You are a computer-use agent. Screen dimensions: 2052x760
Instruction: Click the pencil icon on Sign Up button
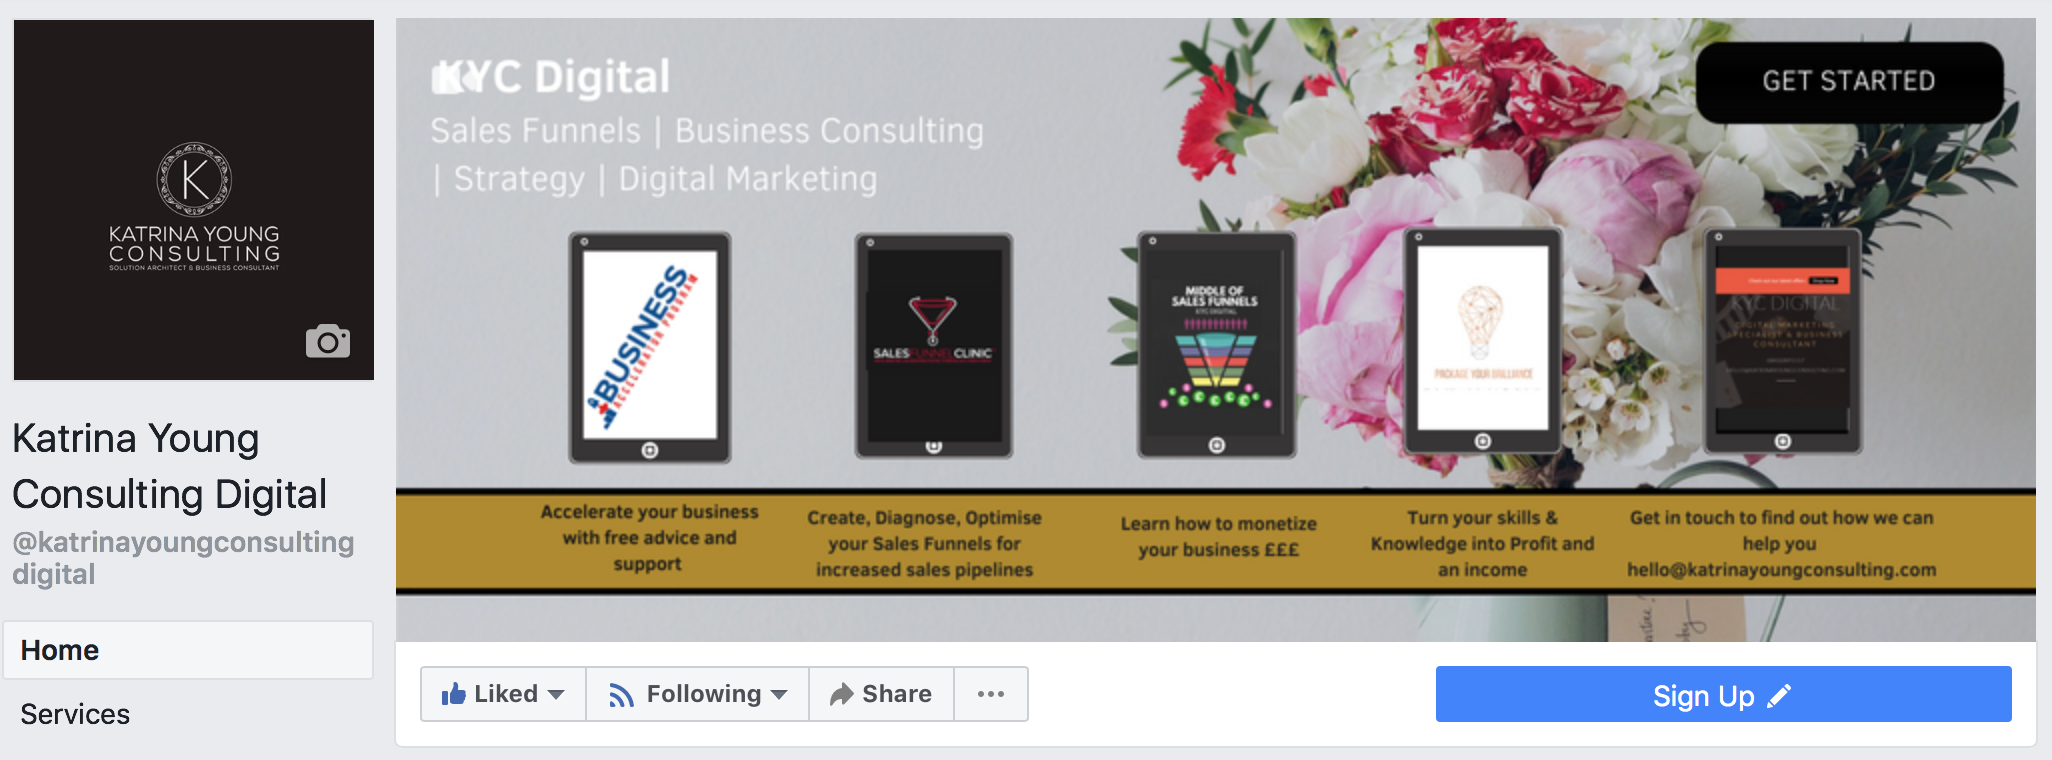tap(1780, 696)
